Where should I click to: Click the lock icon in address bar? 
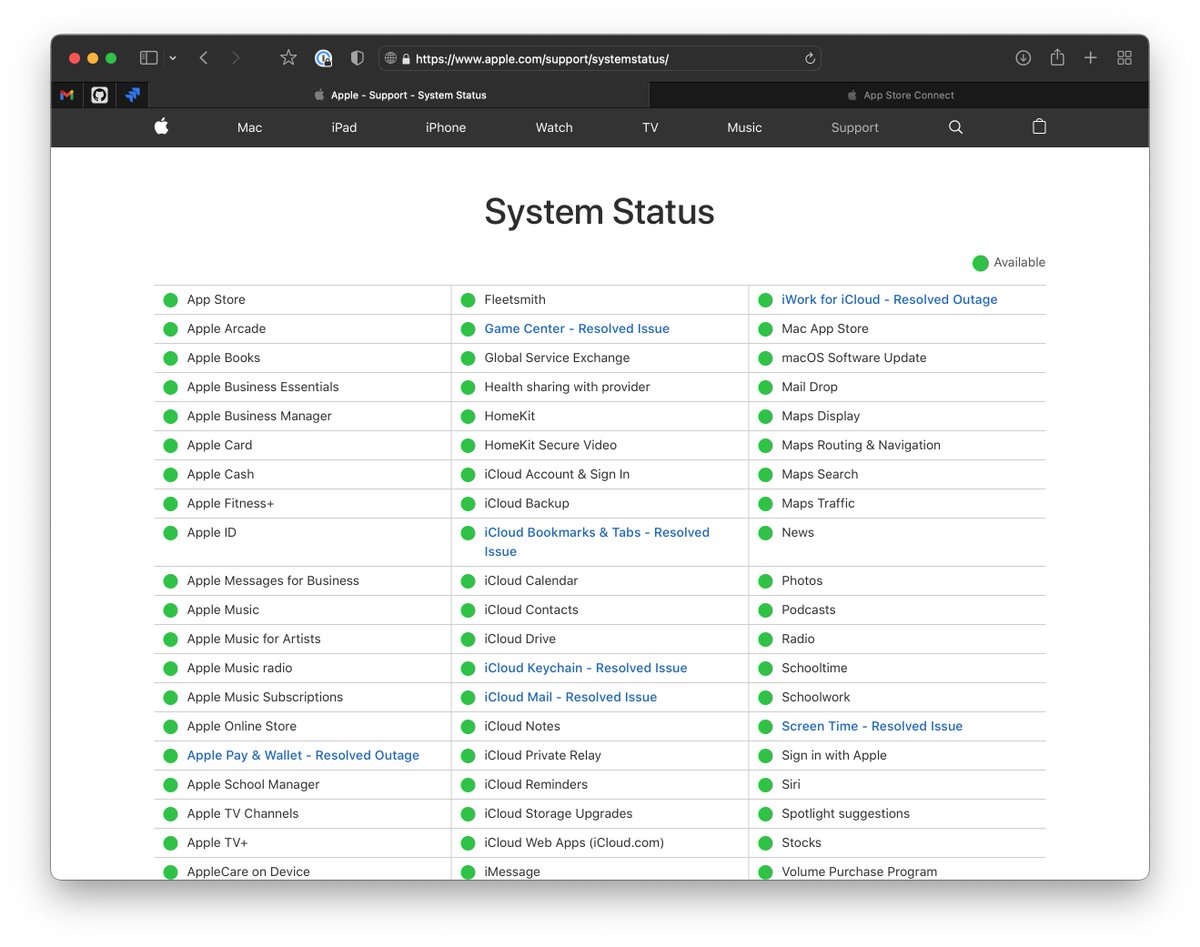click(x=406, y=59)
